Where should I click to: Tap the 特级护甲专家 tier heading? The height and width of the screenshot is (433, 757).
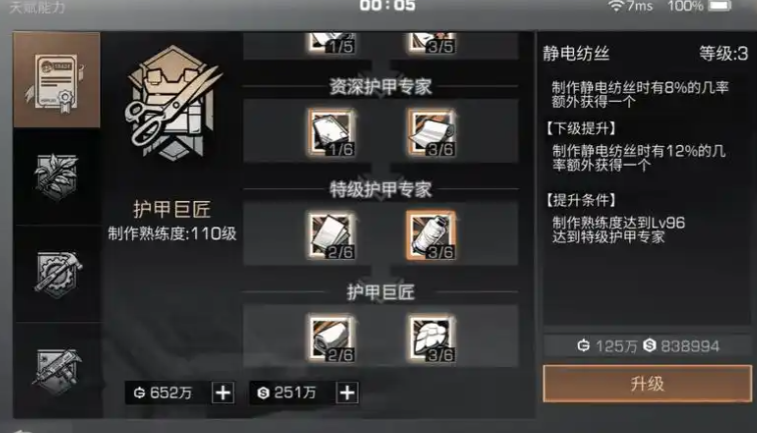380,190
